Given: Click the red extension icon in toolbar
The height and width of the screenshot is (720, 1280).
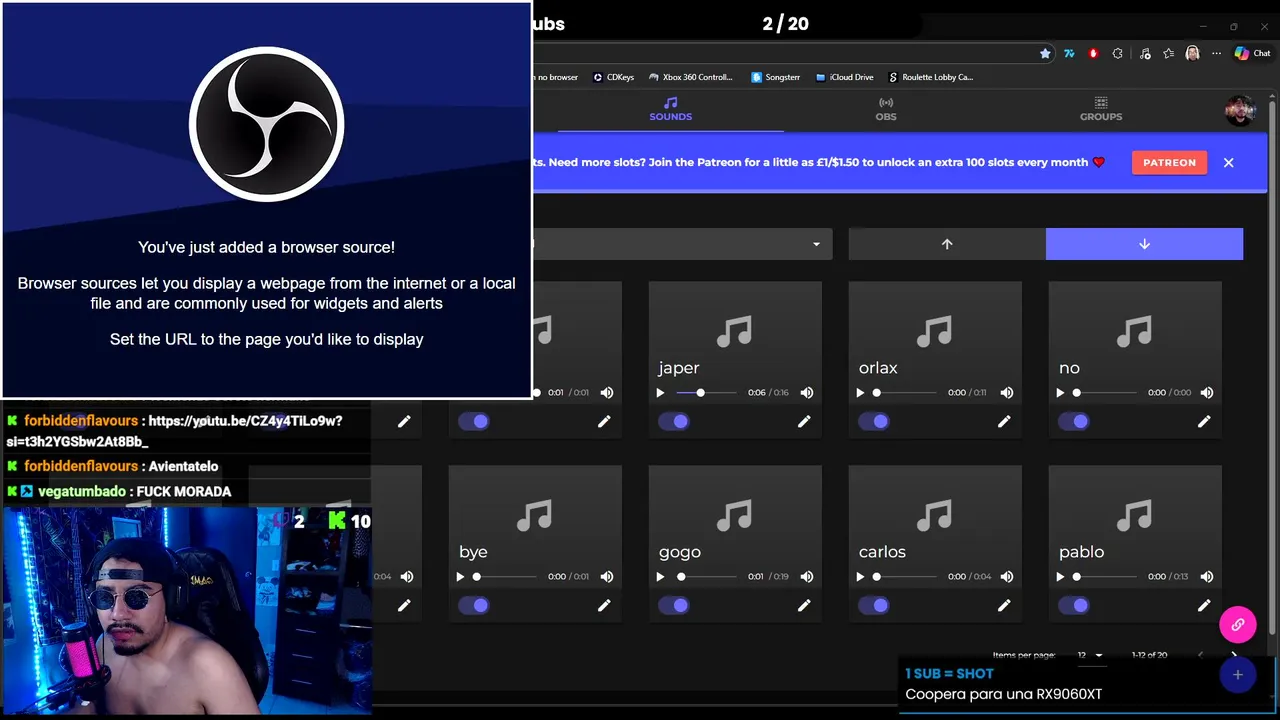Looking at the screenshot, I should tap(1093, 53).
